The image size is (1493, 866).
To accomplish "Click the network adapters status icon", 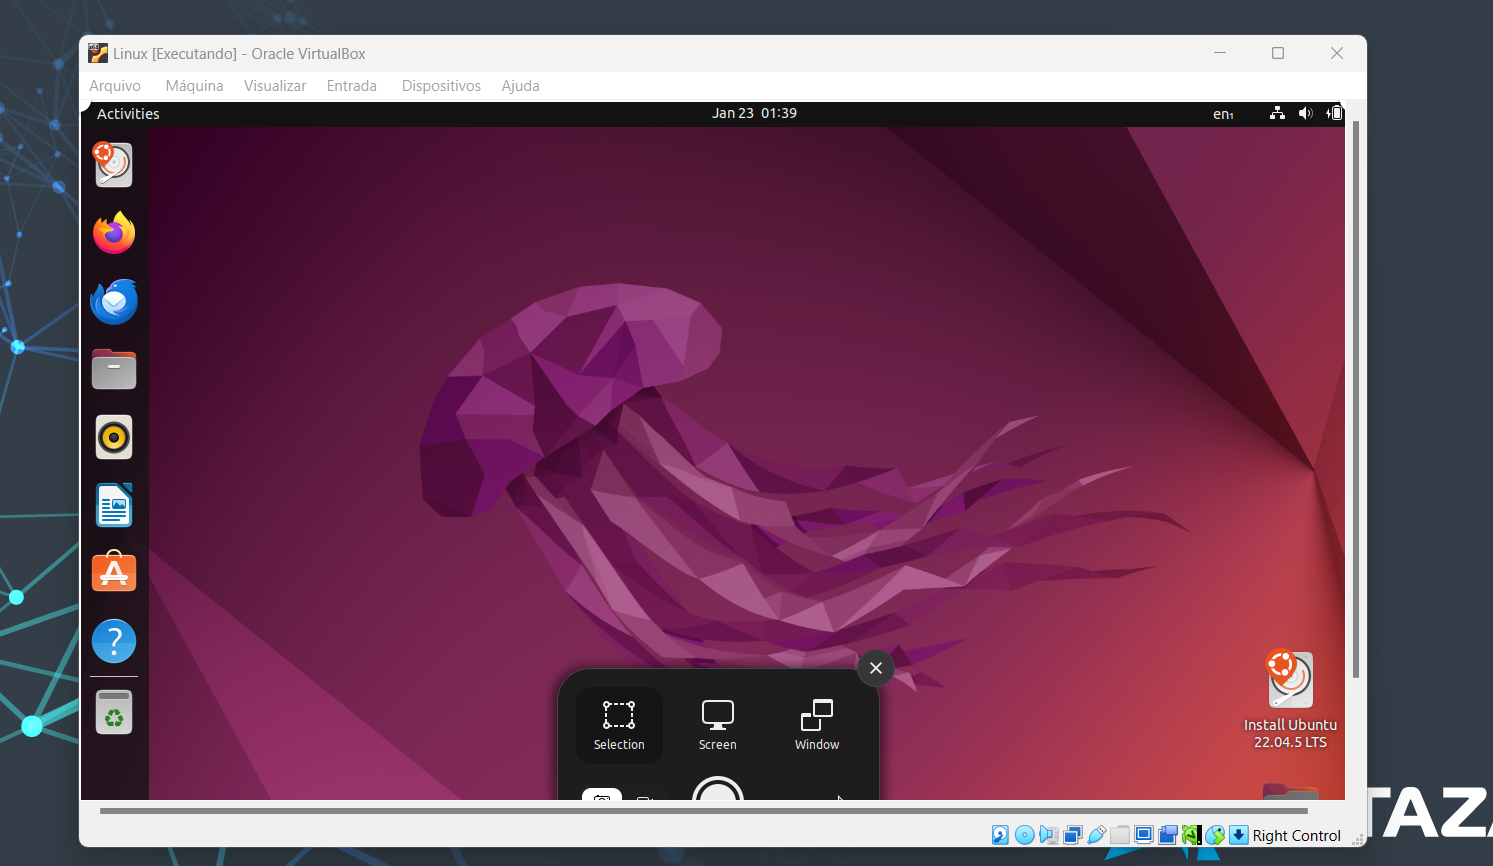I will 1073,835.
